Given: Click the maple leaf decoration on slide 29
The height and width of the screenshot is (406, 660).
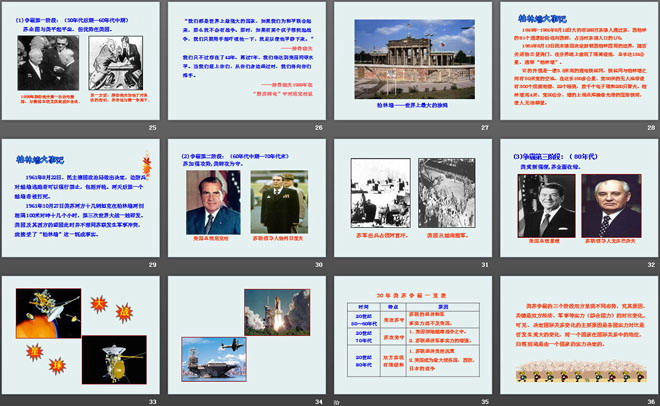Looking at the screenshot, I should tap(147, 164).
